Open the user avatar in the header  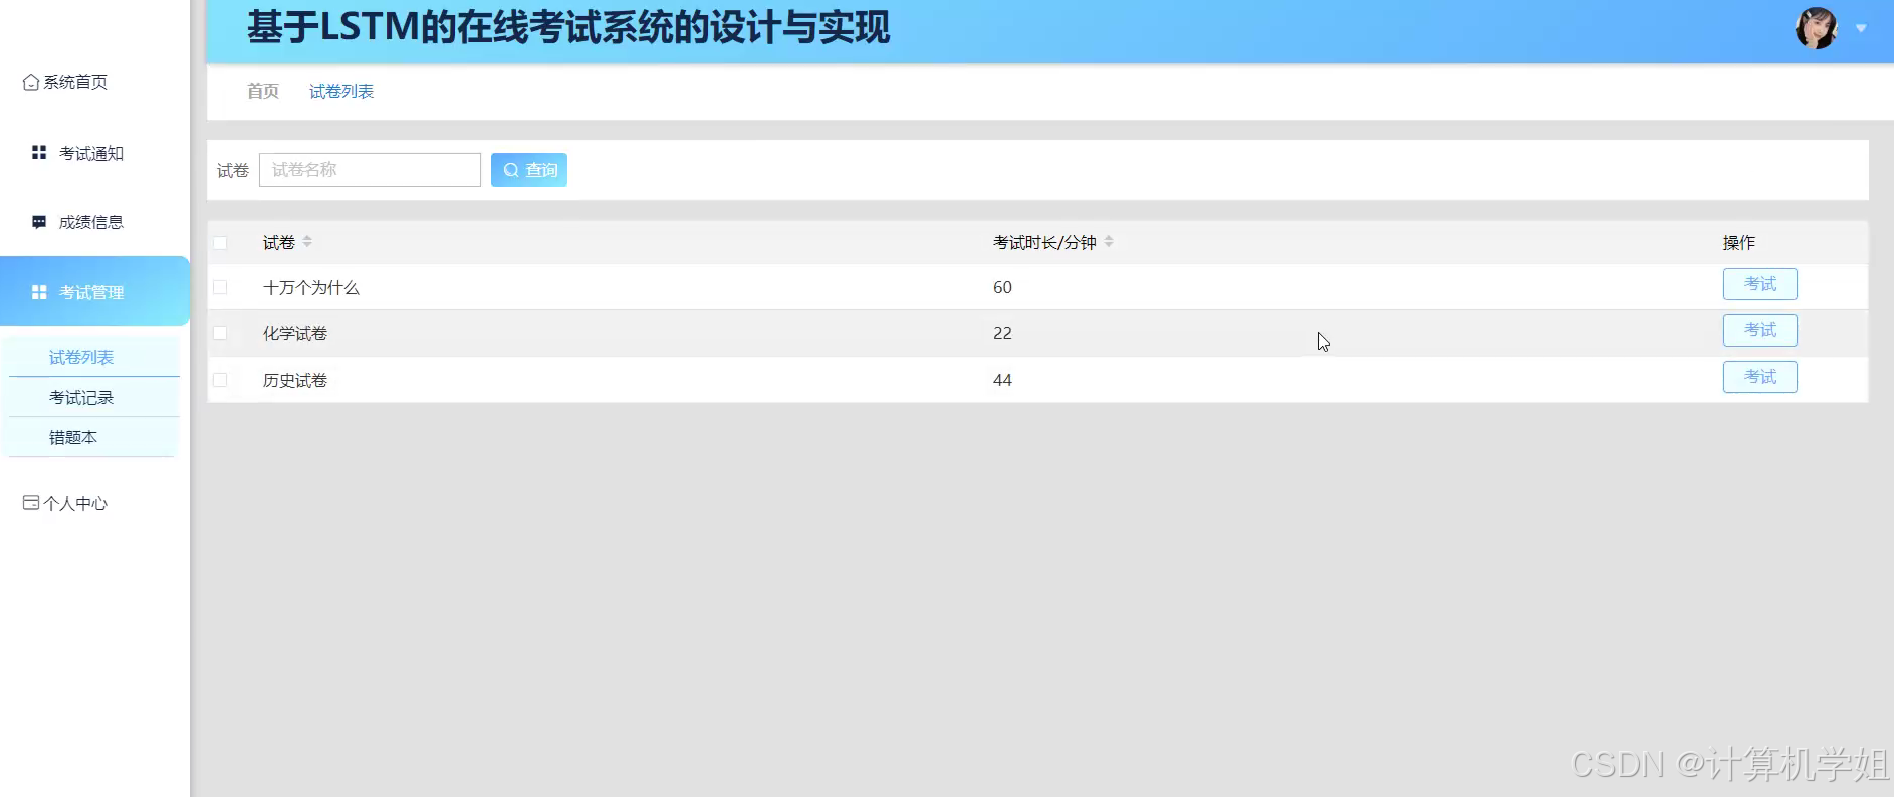pos(1816,28)
